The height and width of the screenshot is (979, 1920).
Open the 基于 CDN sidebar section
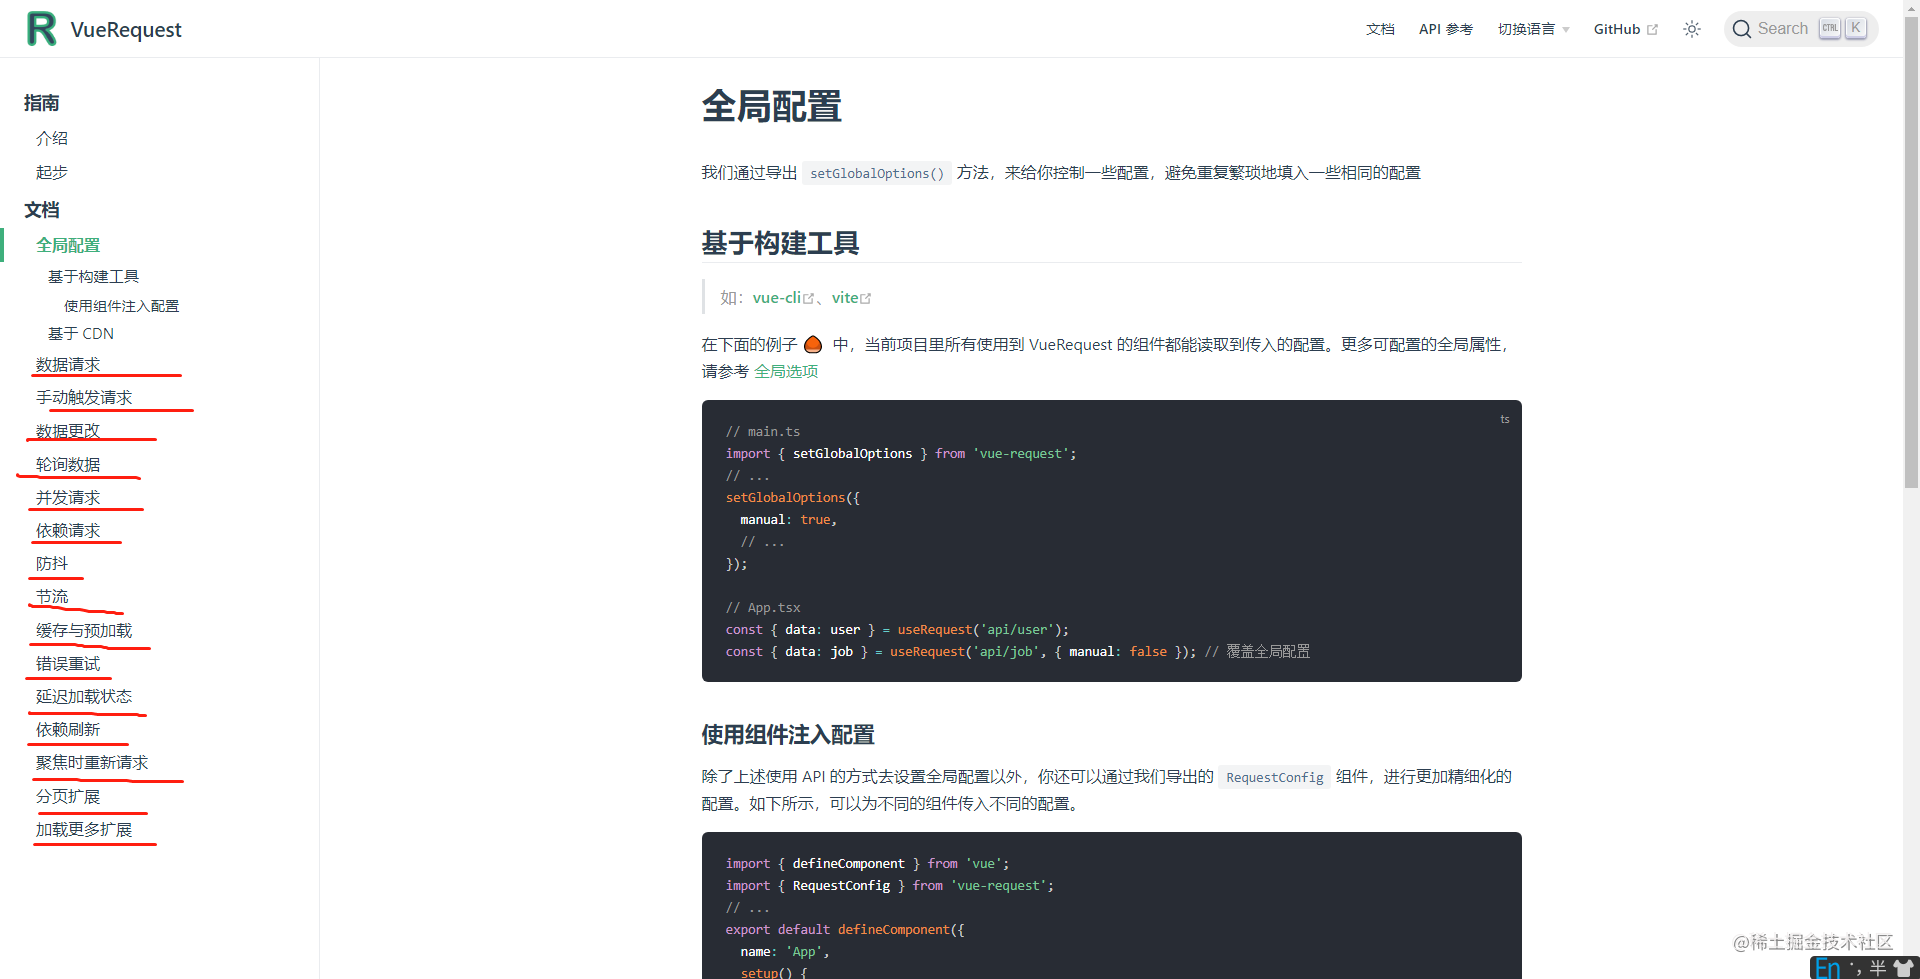81,333
